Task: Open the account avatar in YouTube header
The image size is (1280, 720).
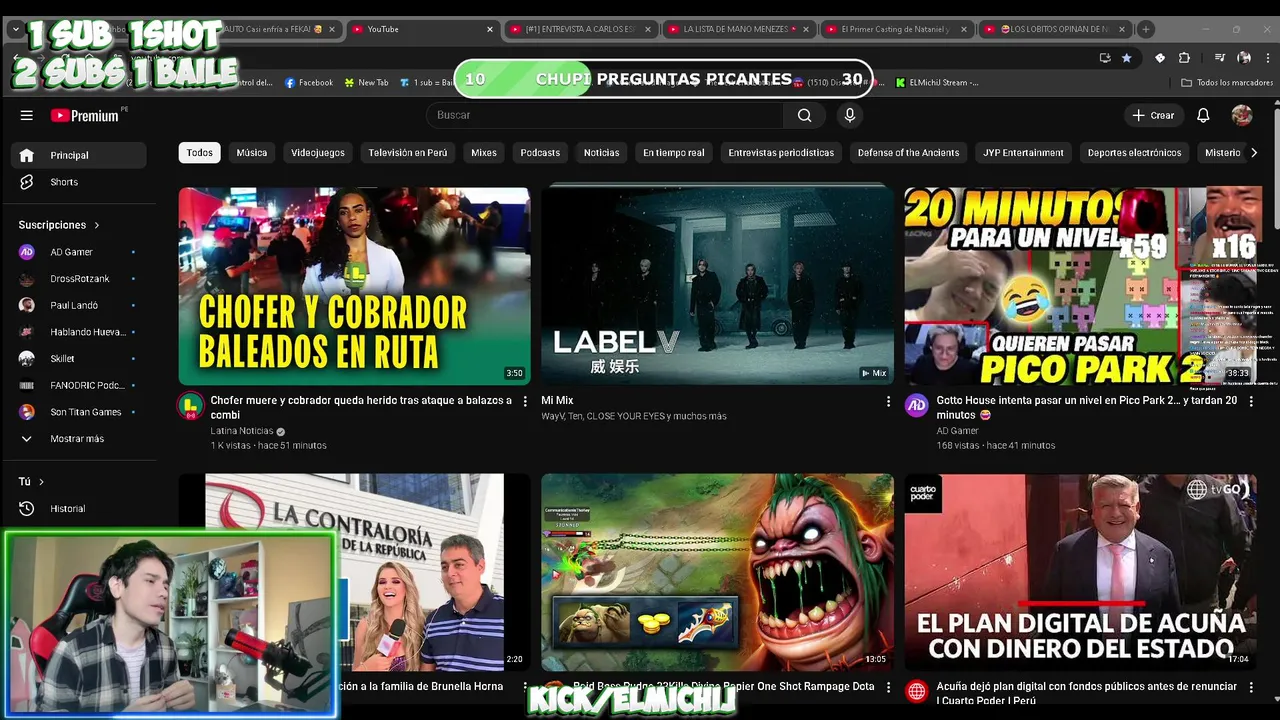Action: pos(1242,115)
